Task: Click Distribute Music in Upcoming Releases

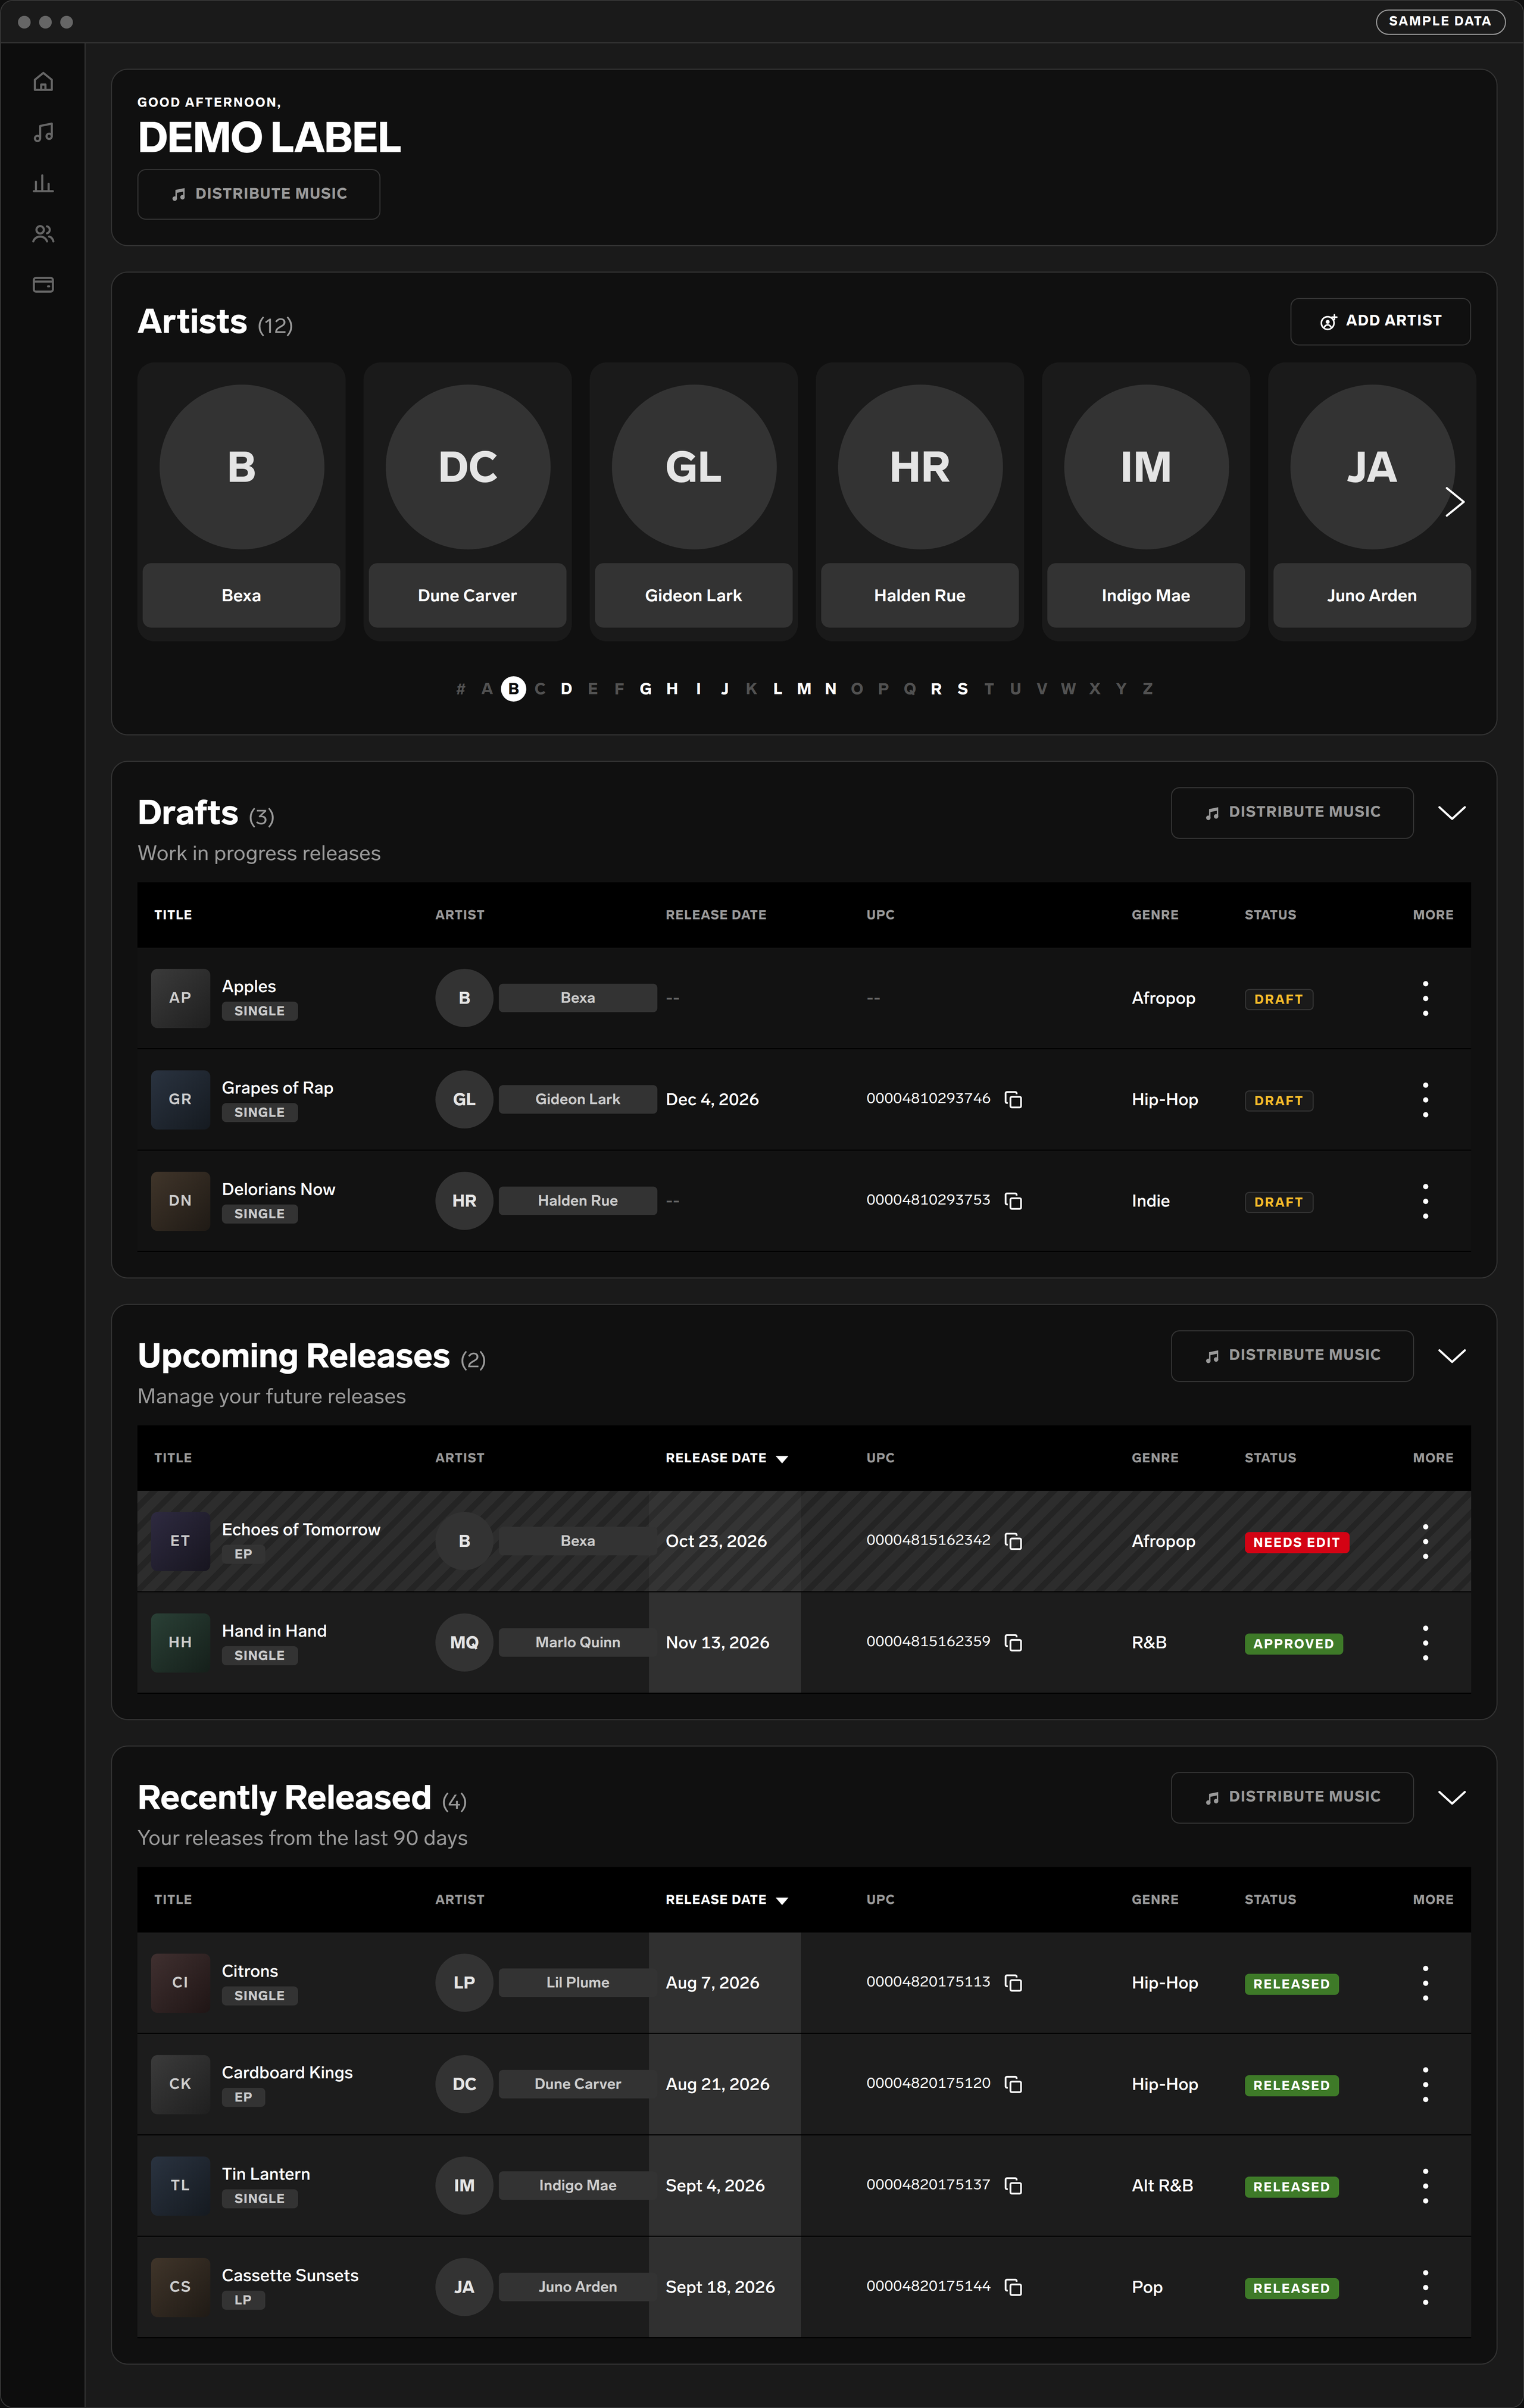Action: point(1292,1355)
